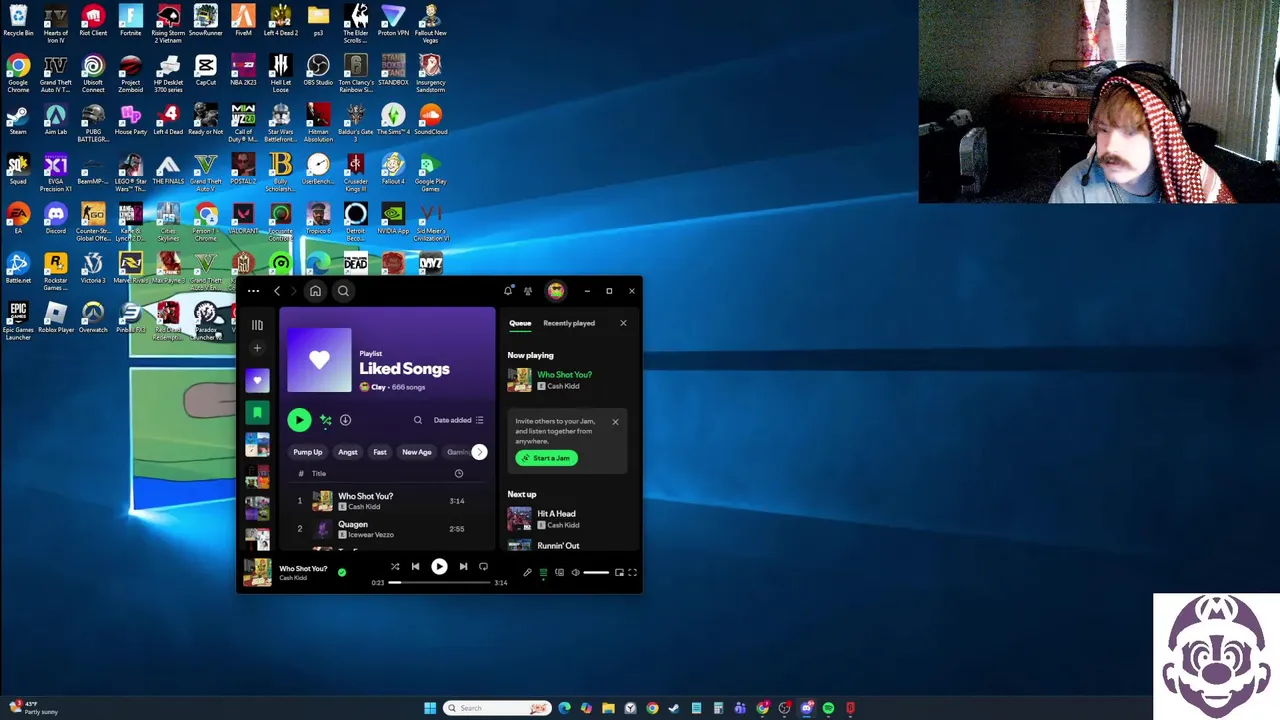The image size is (1280, 720).
Task: Start a Jam session
Action: coord(547,458)
